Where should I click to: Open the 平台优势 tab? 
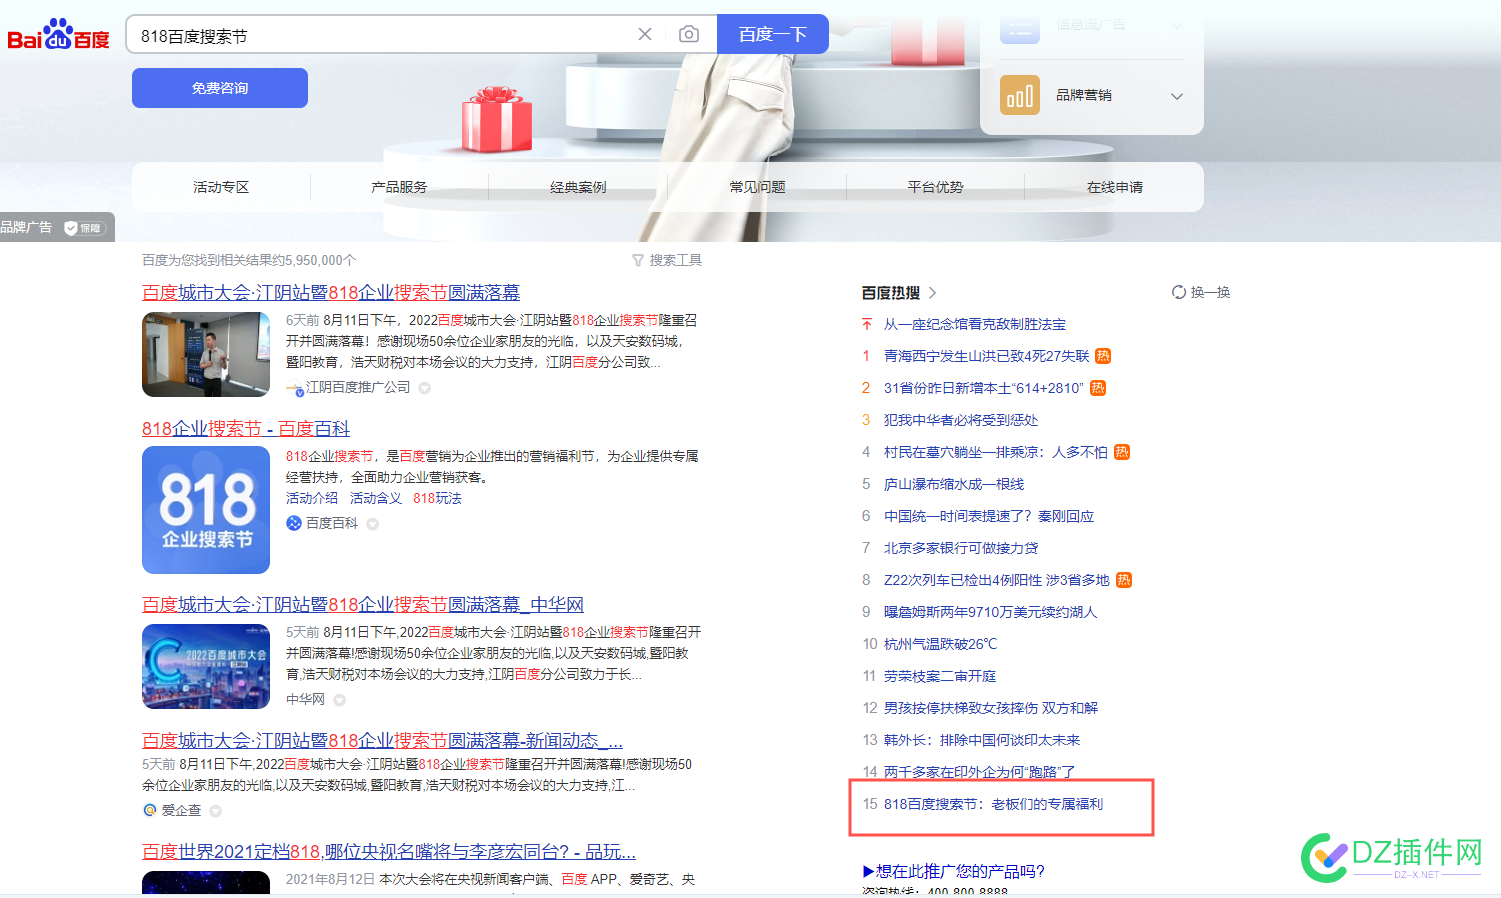coord(935,187)
